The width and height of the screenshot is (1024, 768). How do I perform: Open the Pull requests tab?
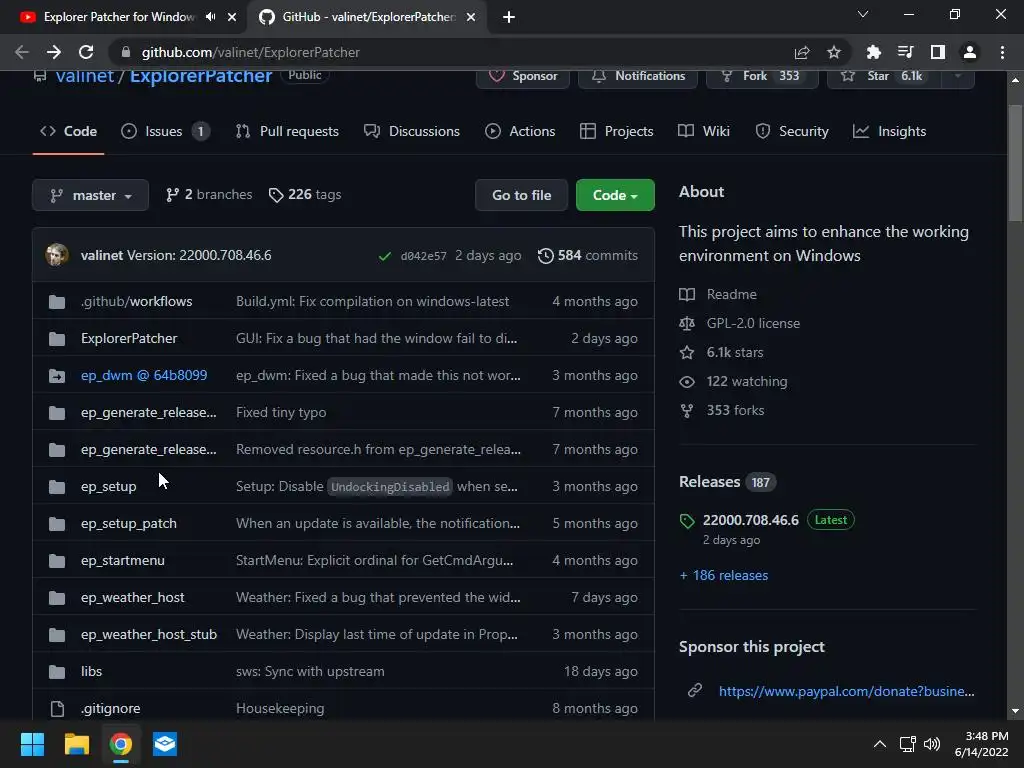click(287, 131)
